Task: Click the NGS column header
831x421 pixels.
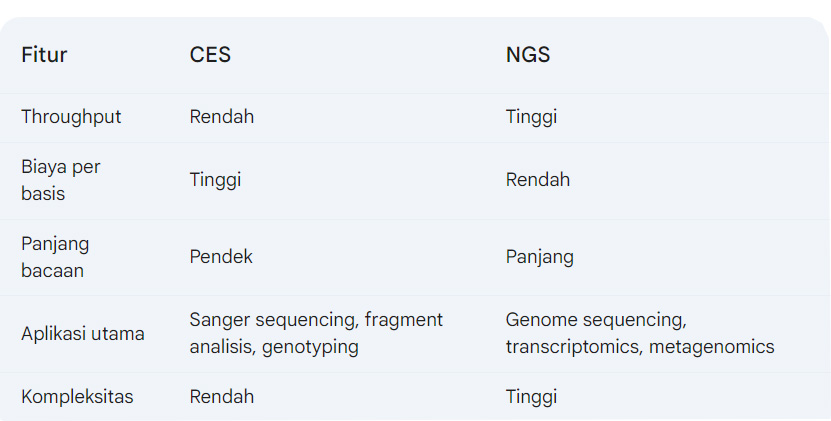Action: [528, 55]
